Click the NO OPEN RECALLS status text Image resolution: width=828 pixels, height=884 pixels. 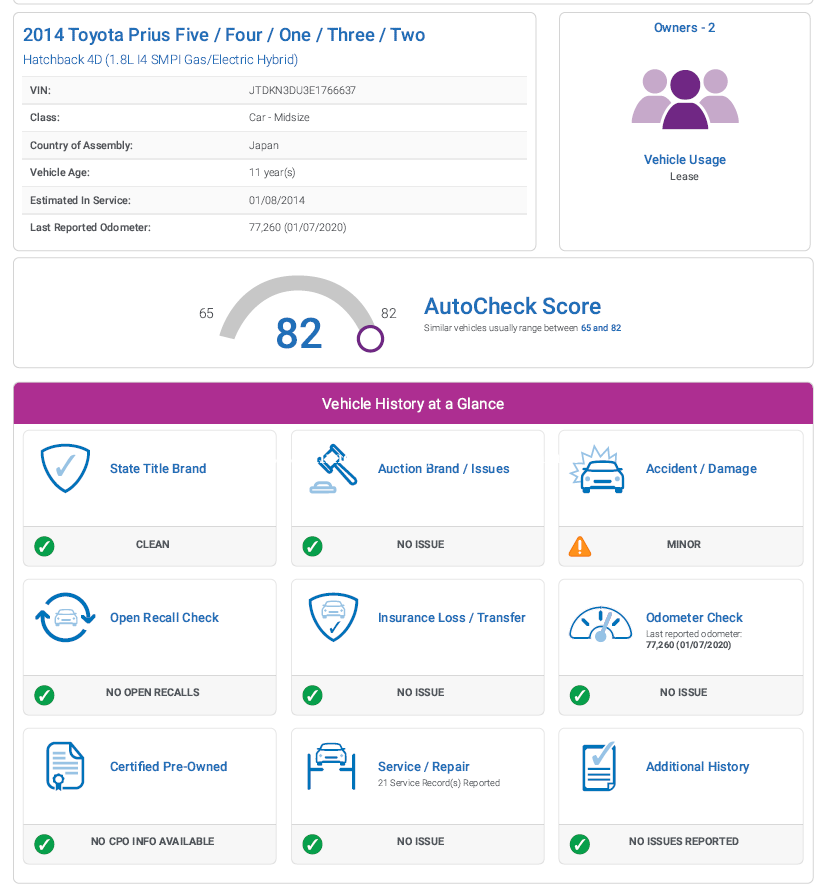pyautogui.click(x=153, y=692)
